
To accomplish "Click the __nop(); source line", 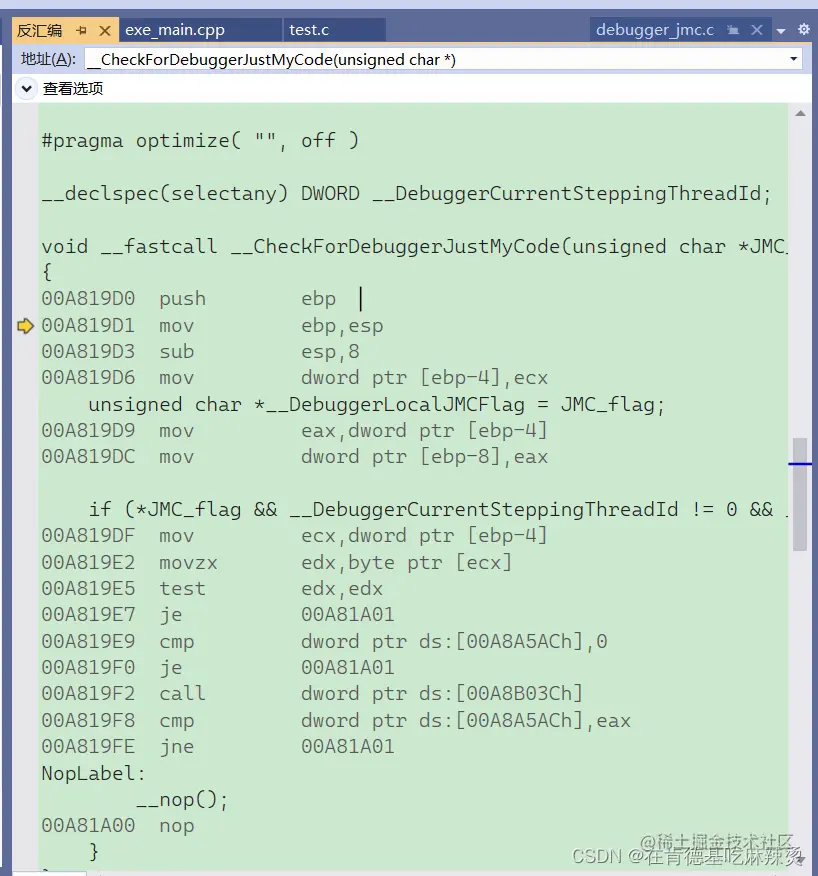I will [182, 800].
